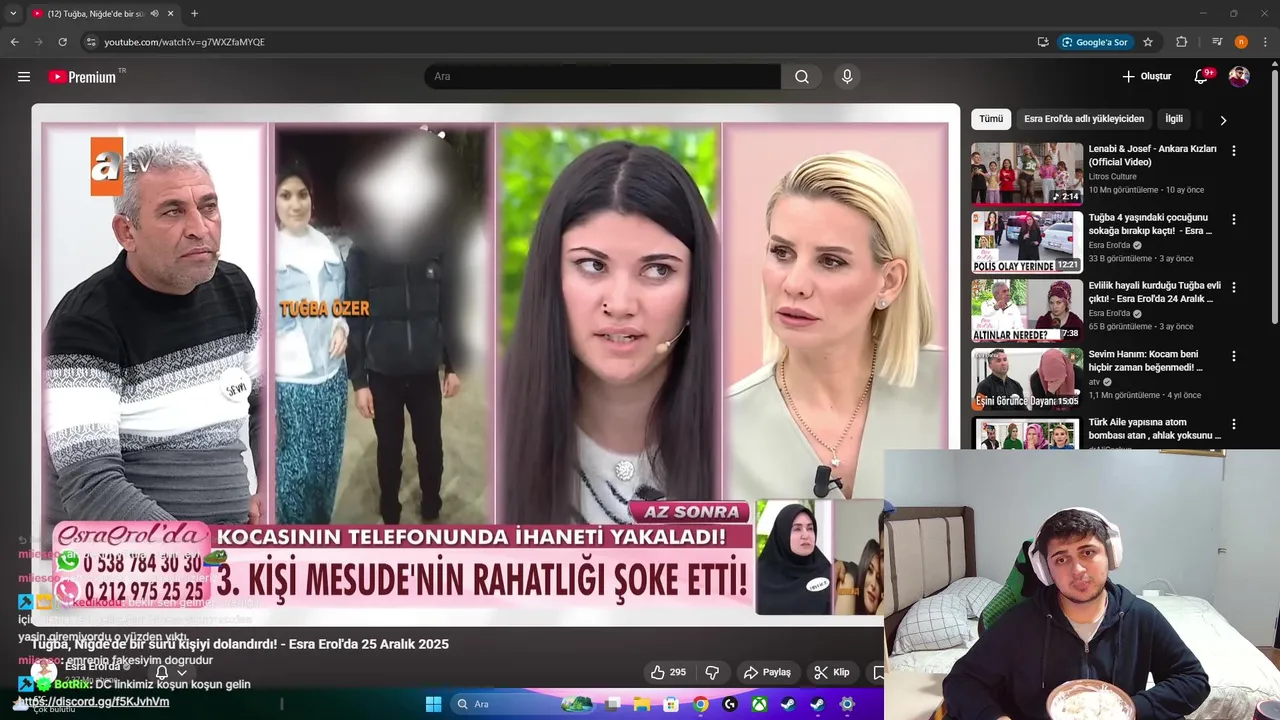The width and height of the screenshot is (1280, 720).
Task: Click the 'Paylaş' share button
Action: point(767,672)
